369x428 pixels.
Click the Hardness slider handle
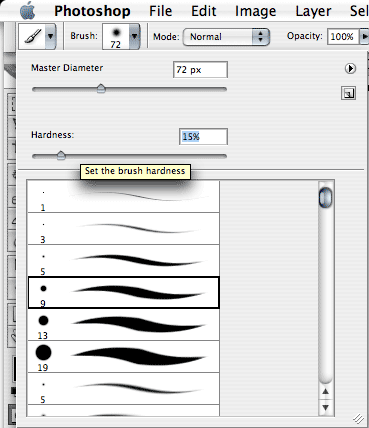click(x=61, y=156)
